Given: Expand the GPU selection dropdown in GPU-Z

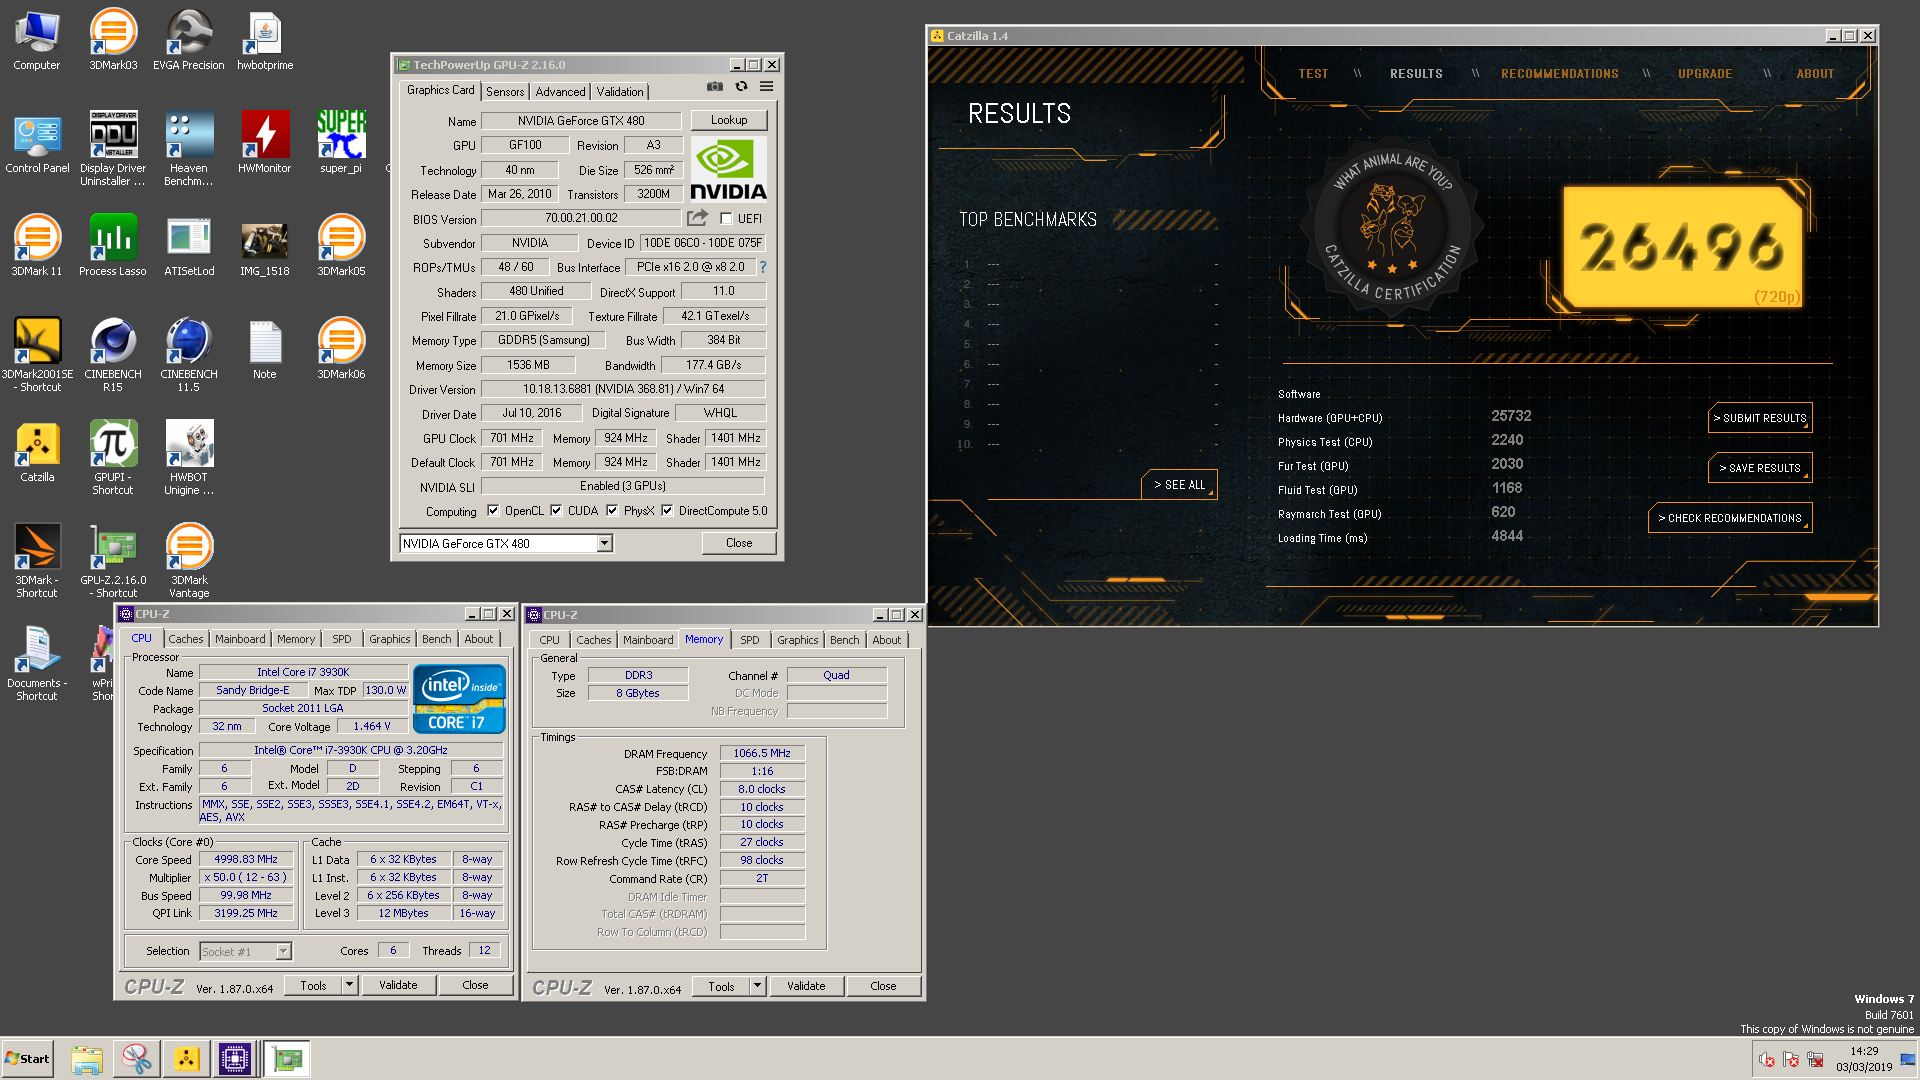Looking at the screenshot, I should pos(604,543).
